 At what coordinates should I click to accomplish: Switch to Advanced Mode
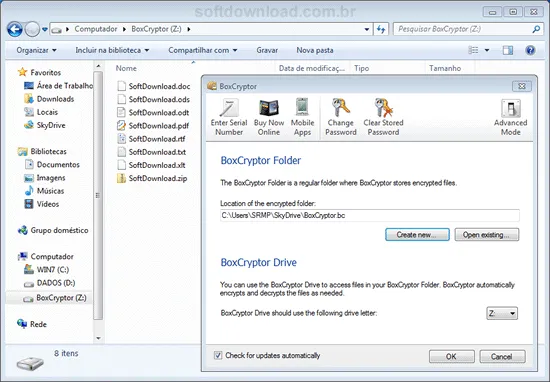(x=510, y=117)
